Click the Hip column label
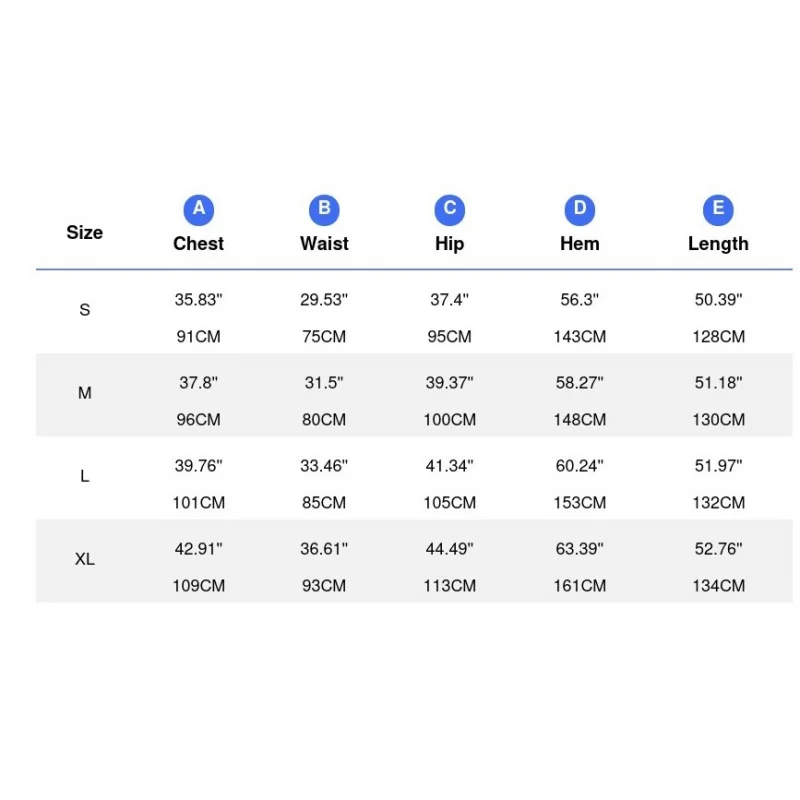Screen dimensions: 800x800 (449, 244)
